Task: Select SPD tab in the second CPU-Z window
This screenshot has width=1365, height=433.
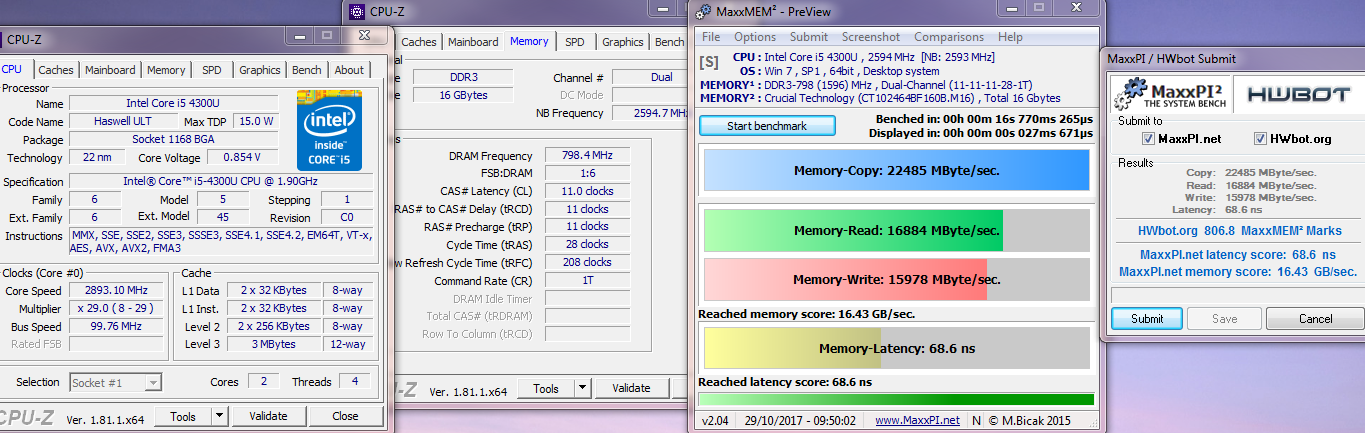Action: tap(575, 42)
